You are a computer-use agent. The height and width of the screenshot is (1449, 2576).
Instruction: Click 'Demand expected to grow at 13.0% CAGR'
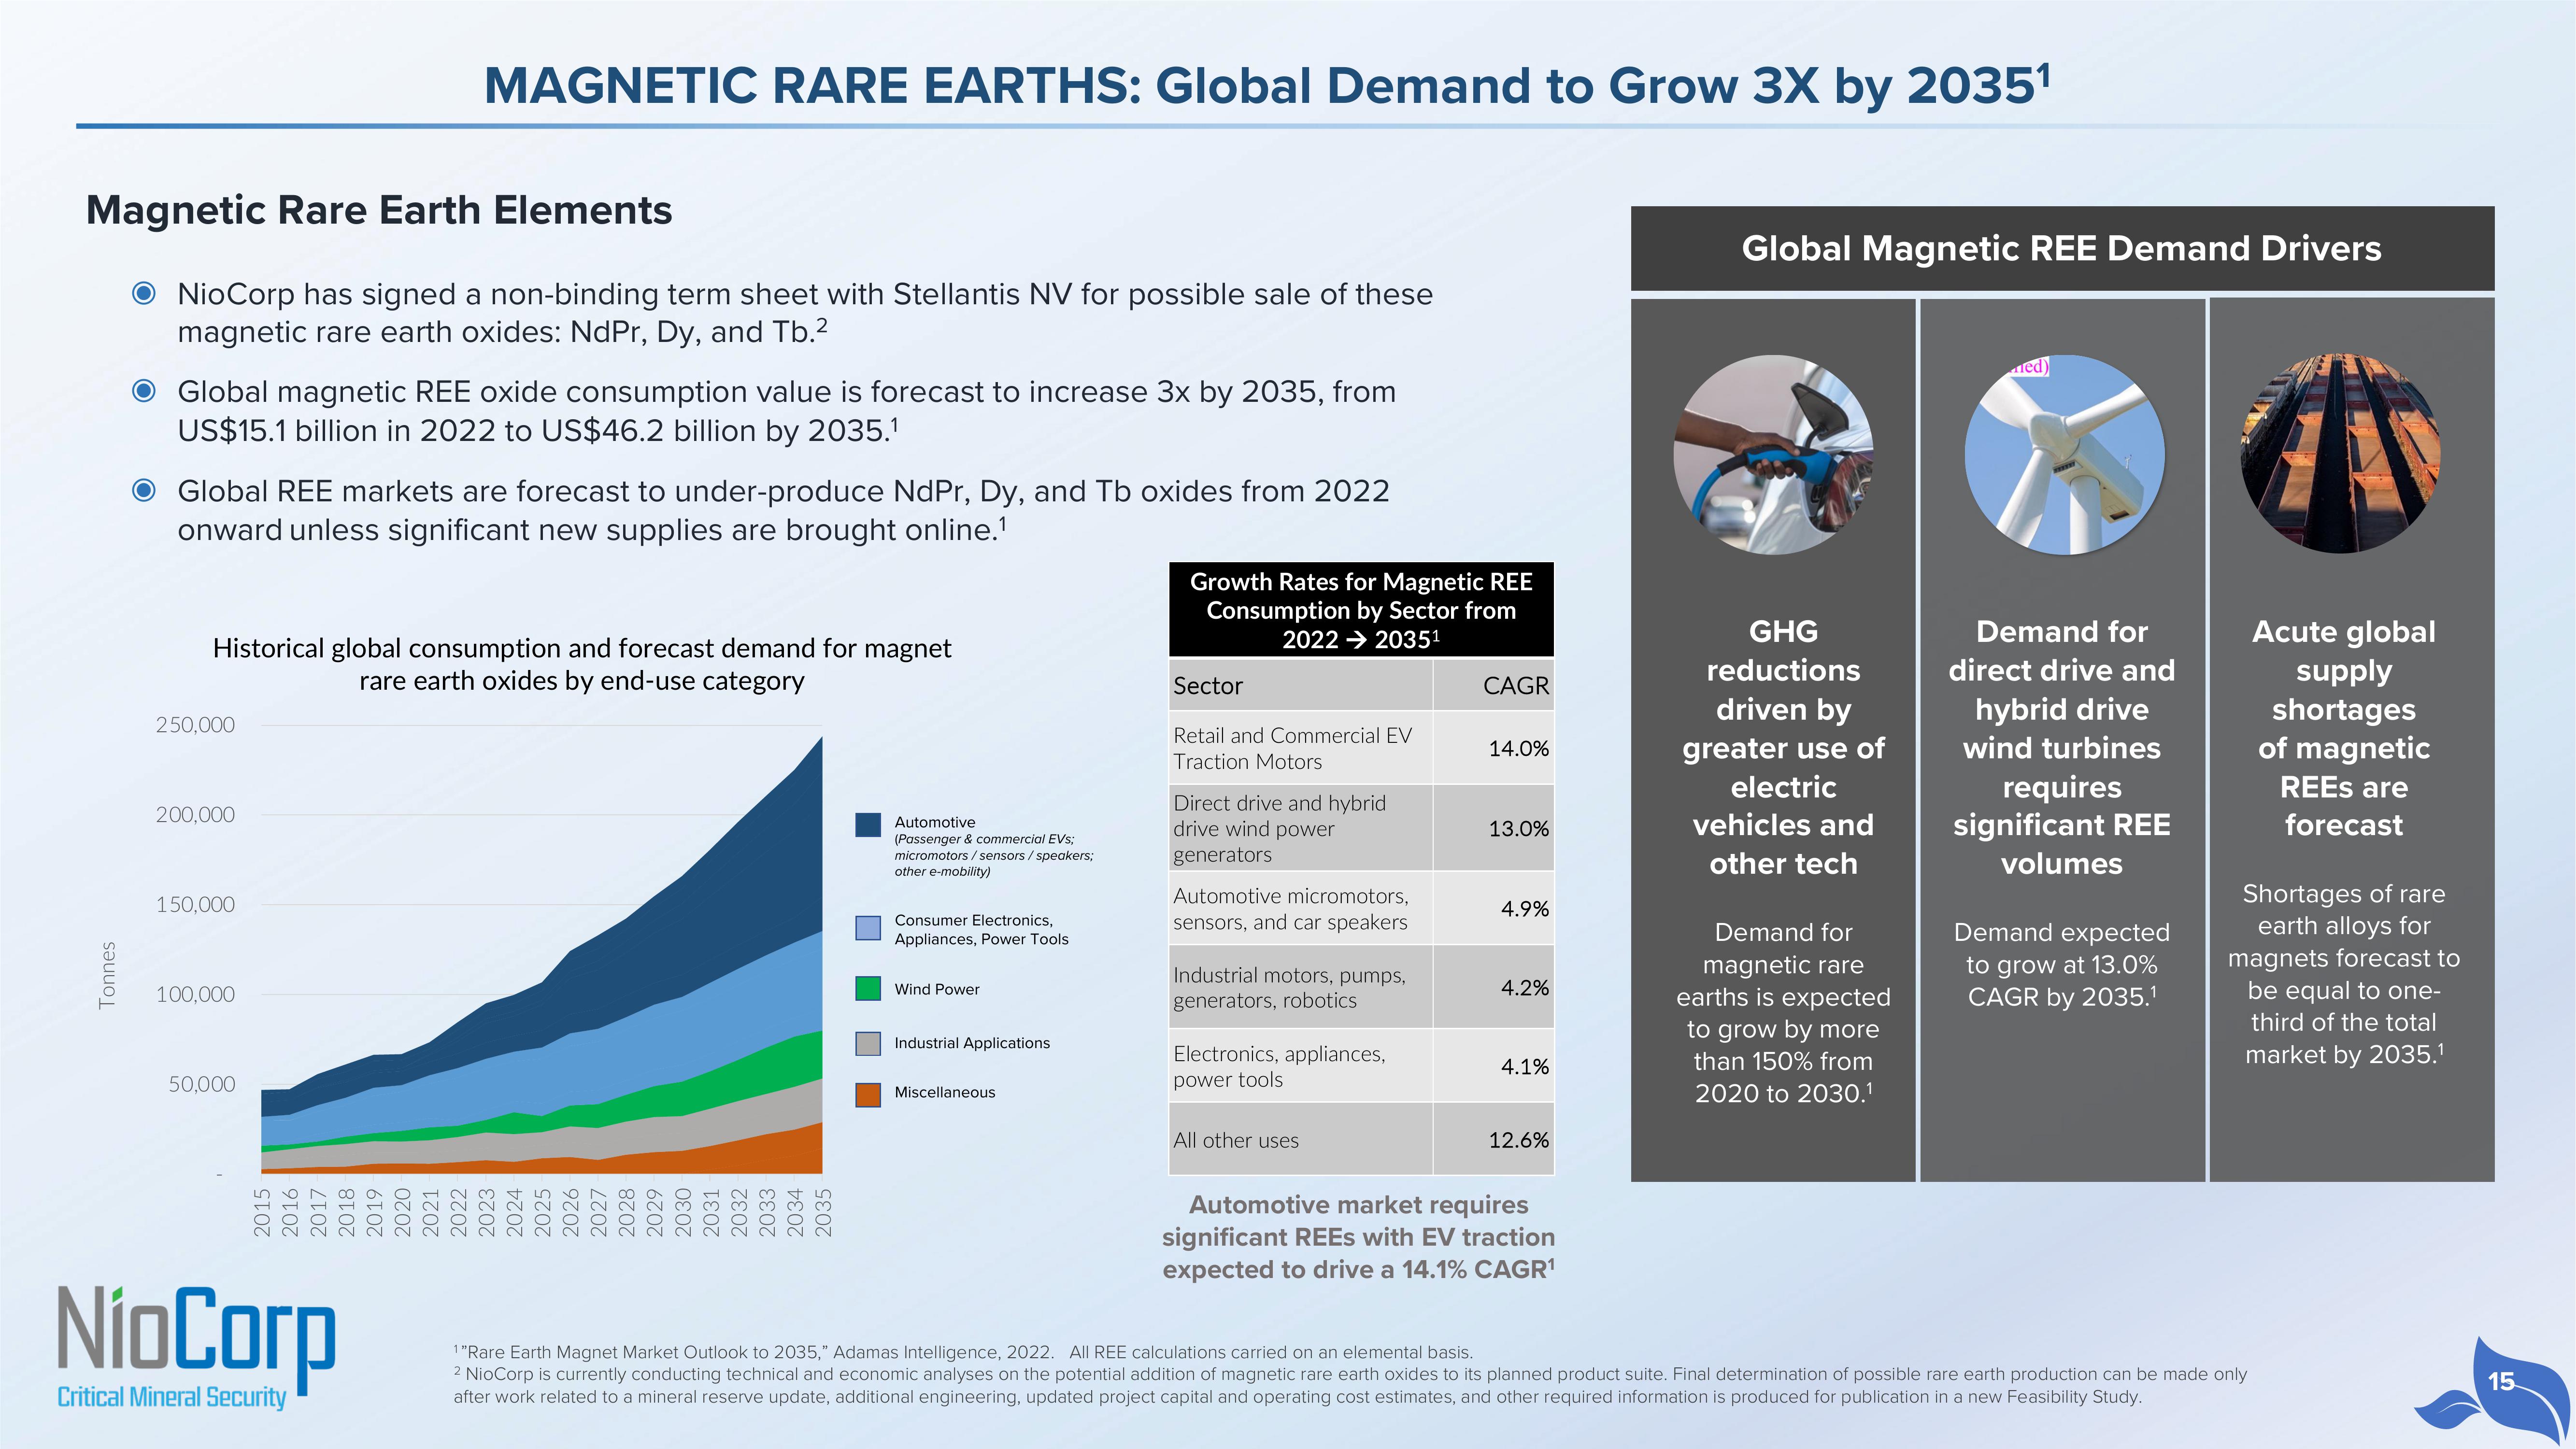(2062, 964)
